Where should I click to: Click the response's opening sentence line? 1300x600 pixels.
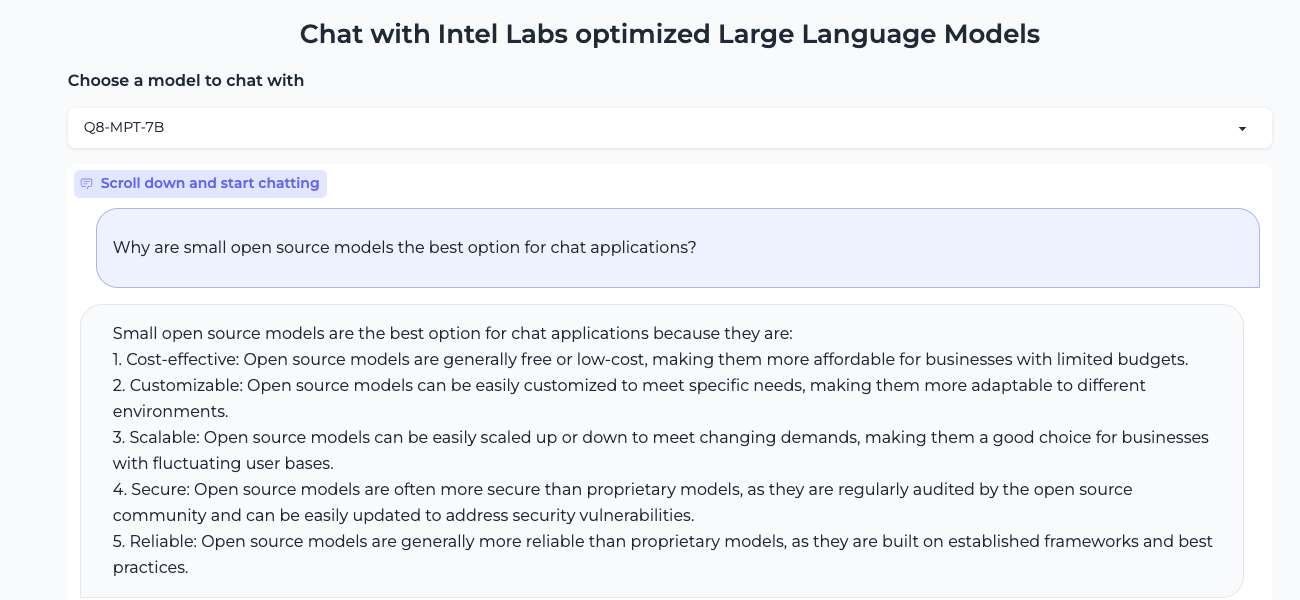click(x=452, y=333)
